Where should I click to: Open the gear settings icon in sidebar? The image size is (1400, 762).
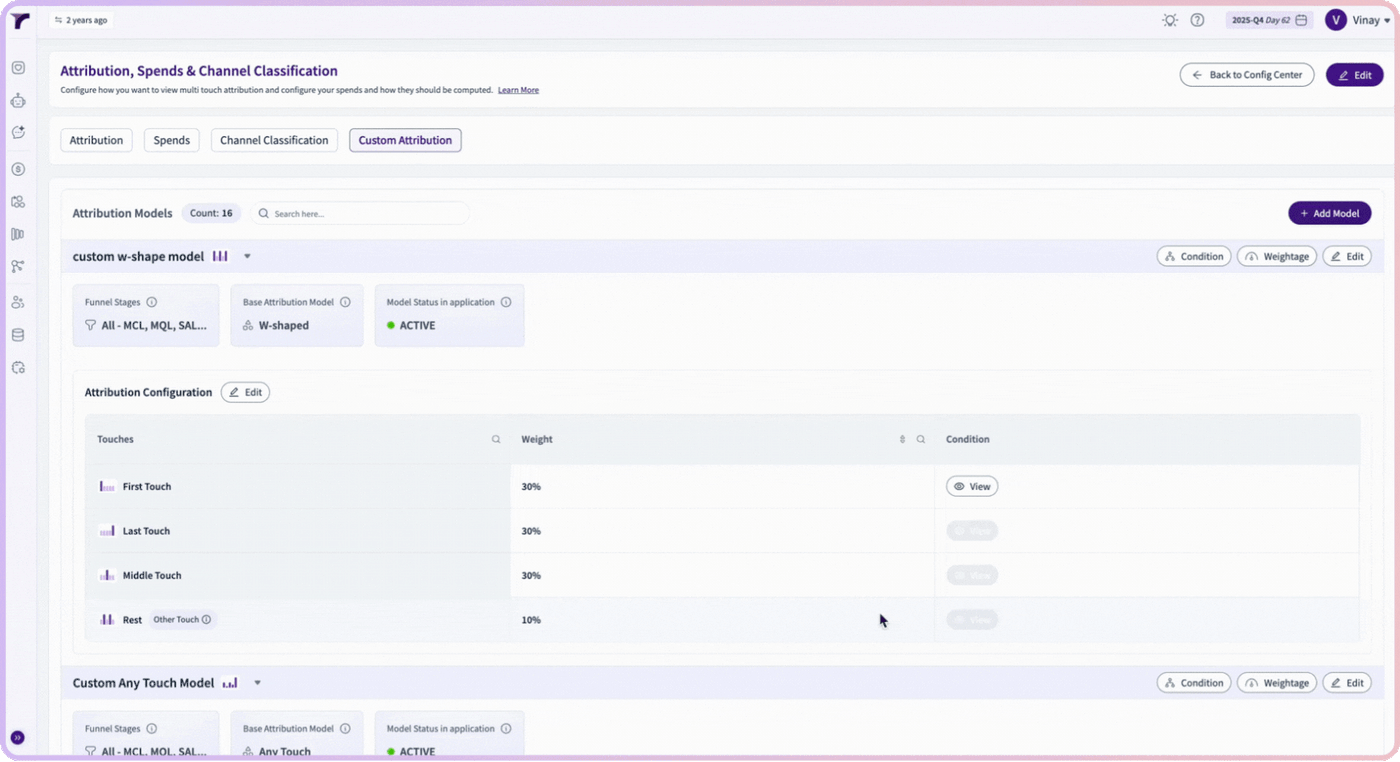tap(18, 368)
